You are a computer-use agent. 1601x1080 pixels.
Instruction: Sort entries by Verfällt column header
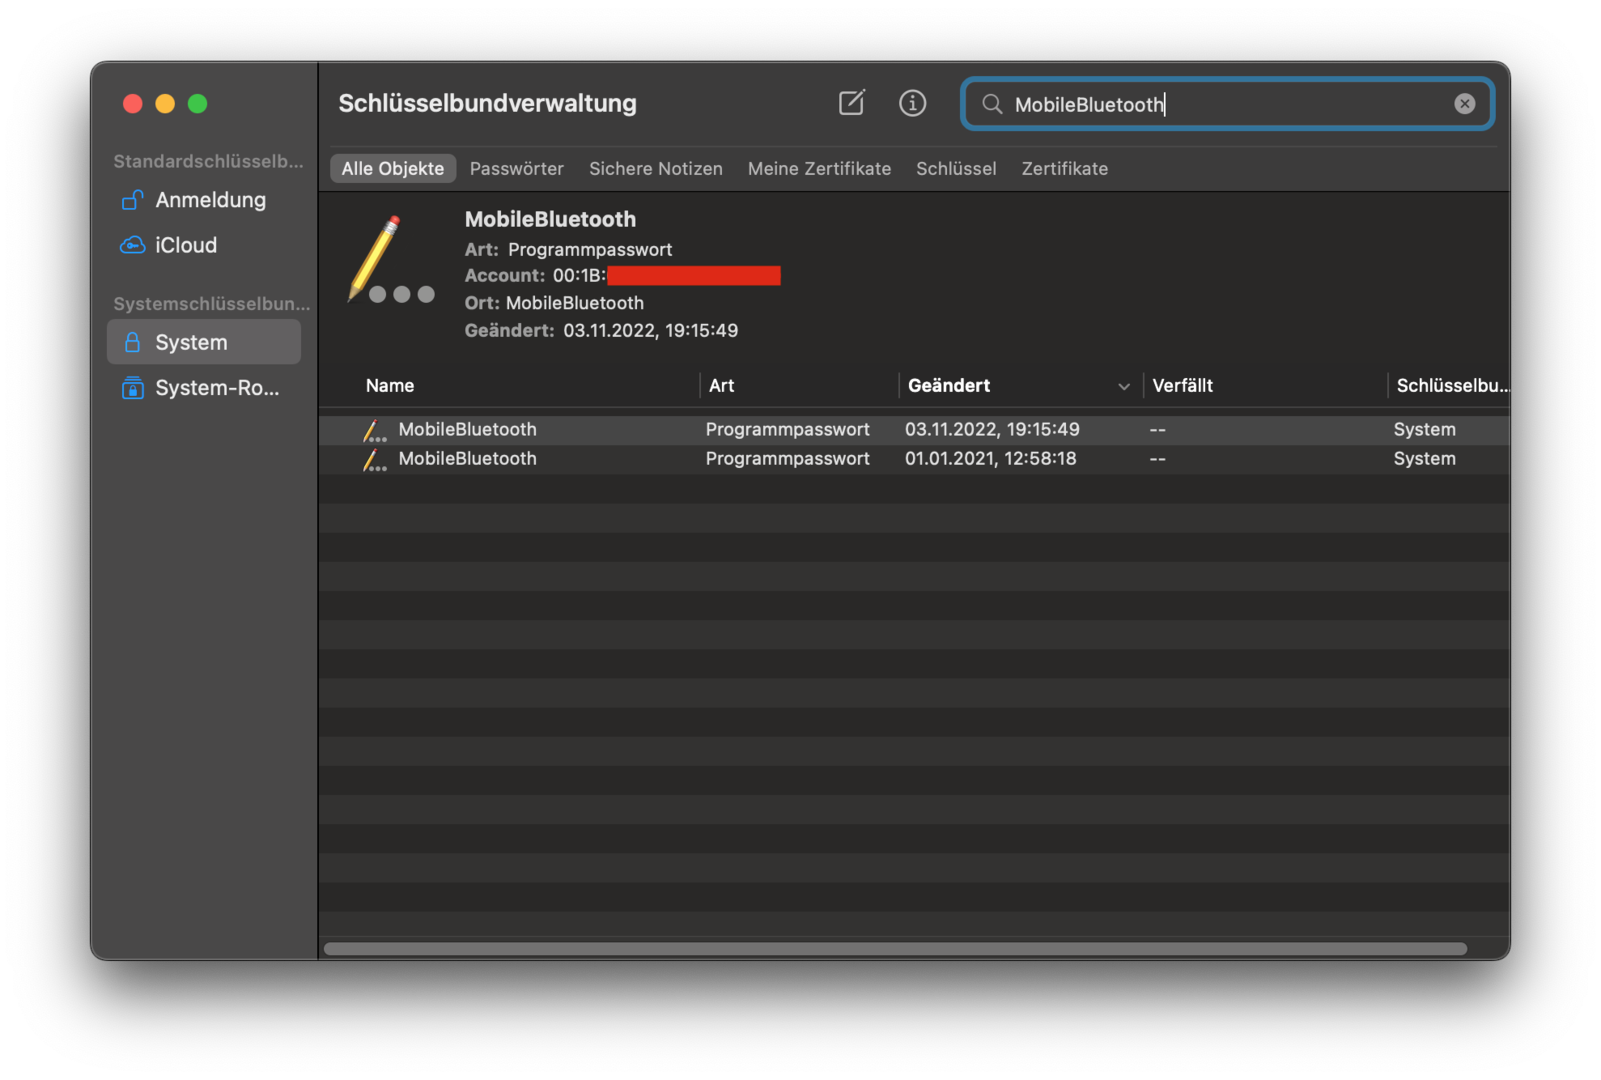click(x=1182, y=386)
